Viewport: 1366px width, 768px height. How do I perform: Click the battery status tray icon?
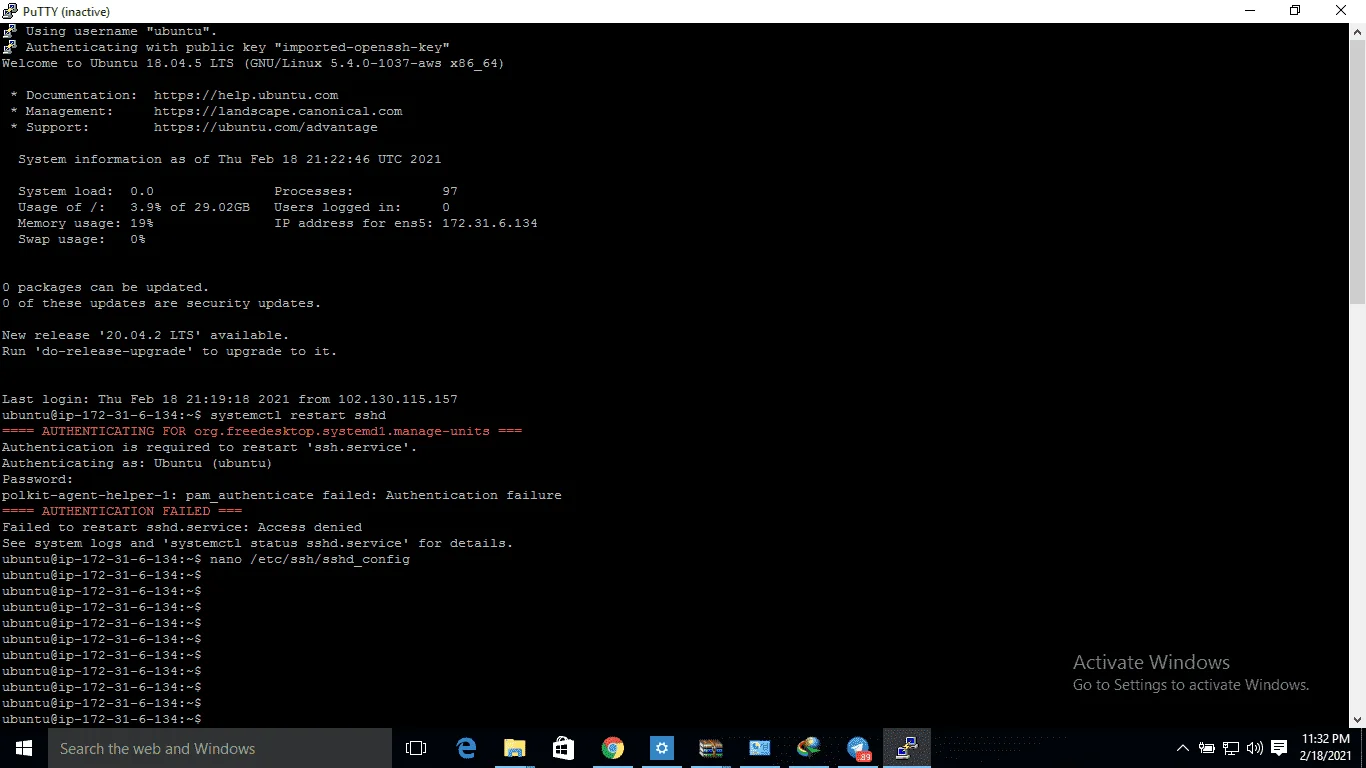point(1207,748)
